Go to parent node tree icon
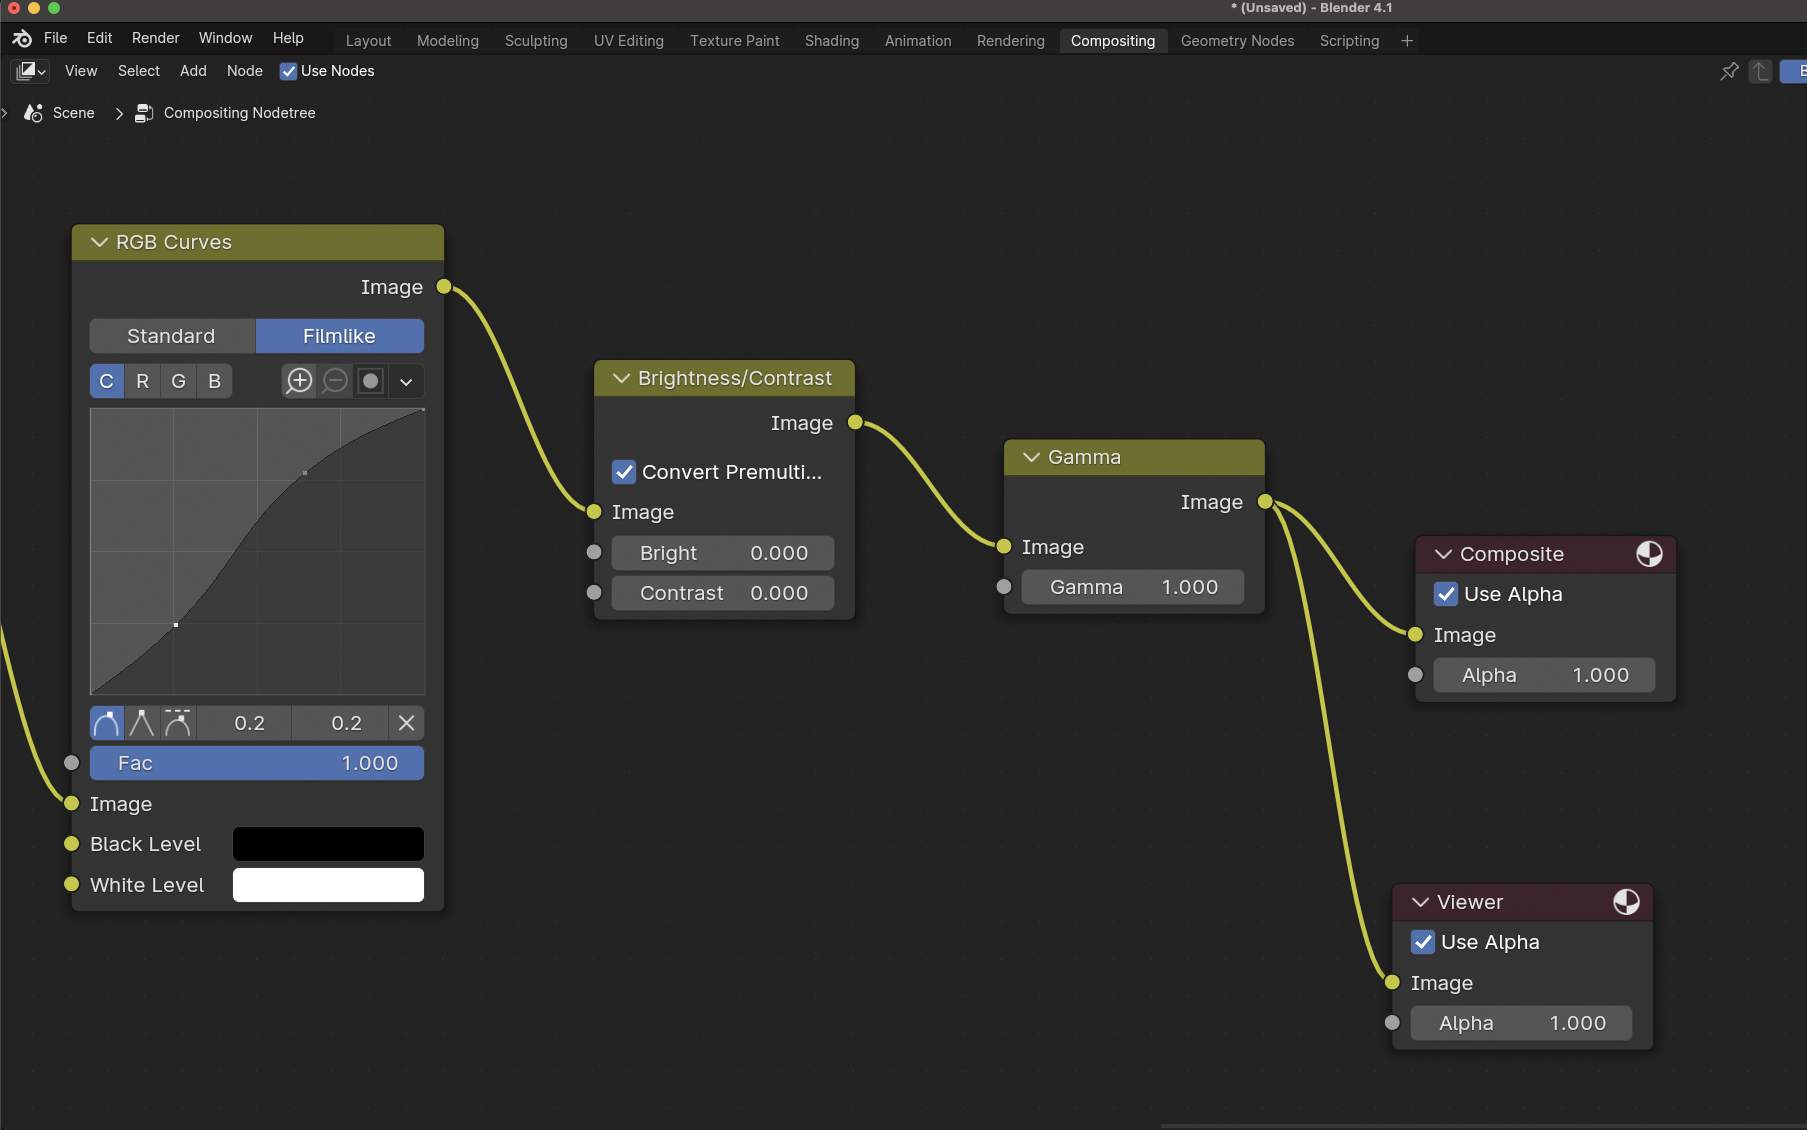Image resolution: width=1807 pixels, height=1130 pixels. [1761, 71]
